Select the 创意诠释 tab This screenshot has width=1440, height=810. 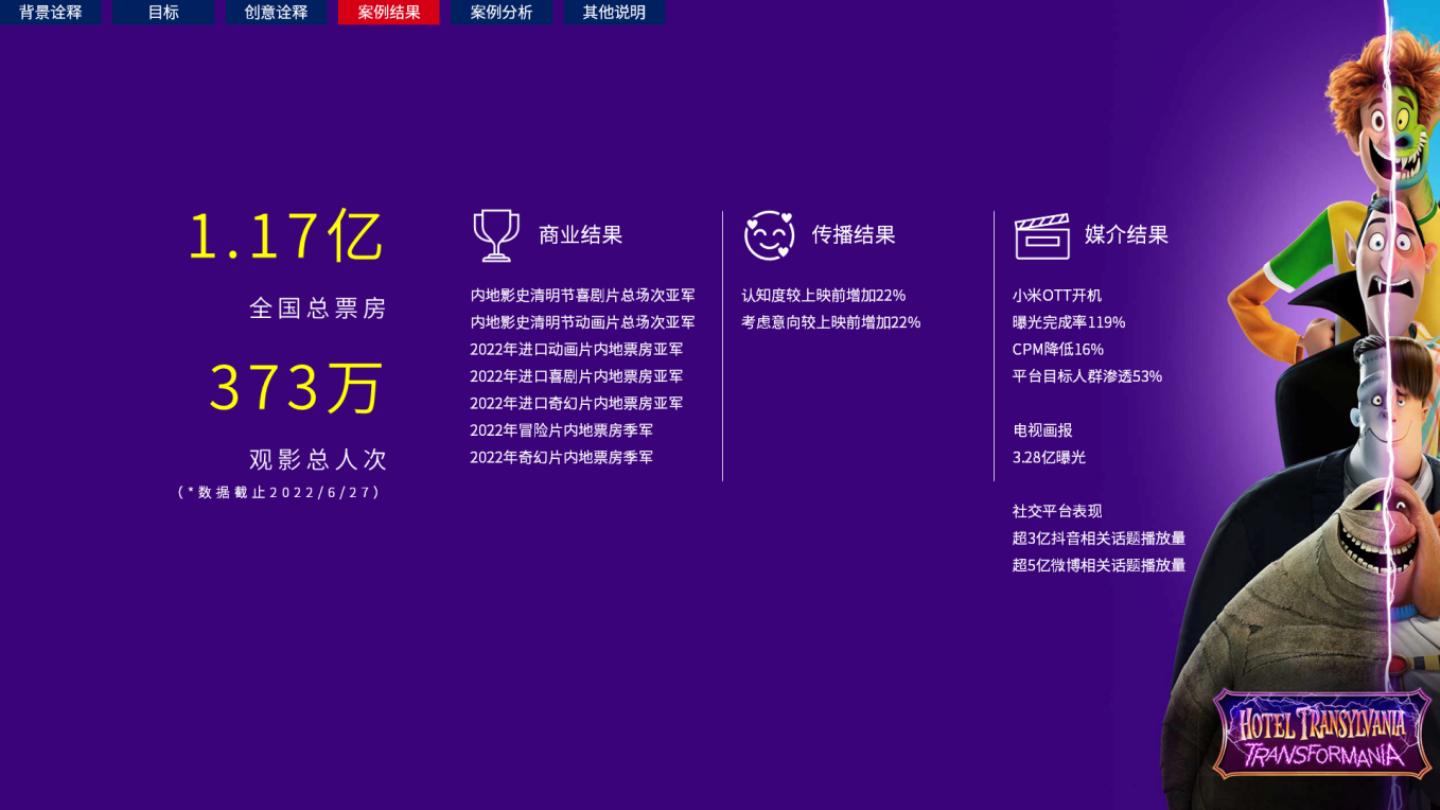pyautogui.click(x=276, y=12)
